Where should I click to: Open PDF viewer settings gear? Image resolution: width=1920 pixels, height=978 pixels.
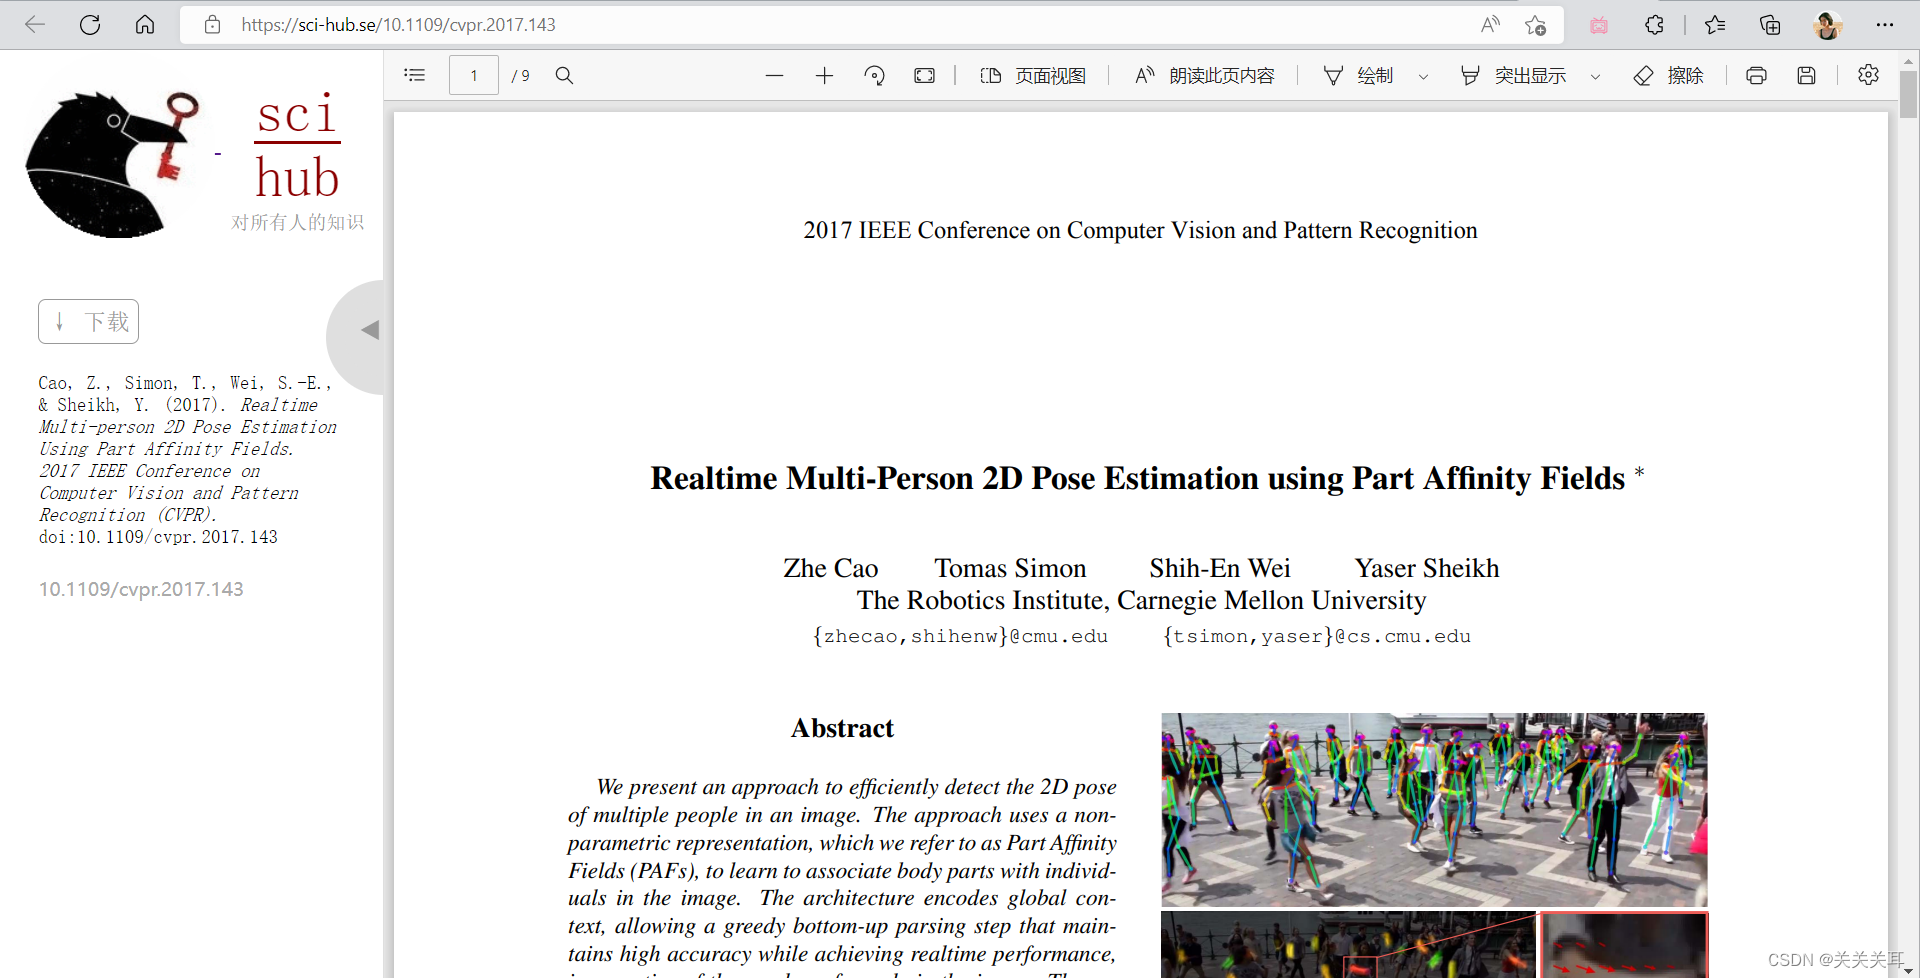click(1868, 75)
